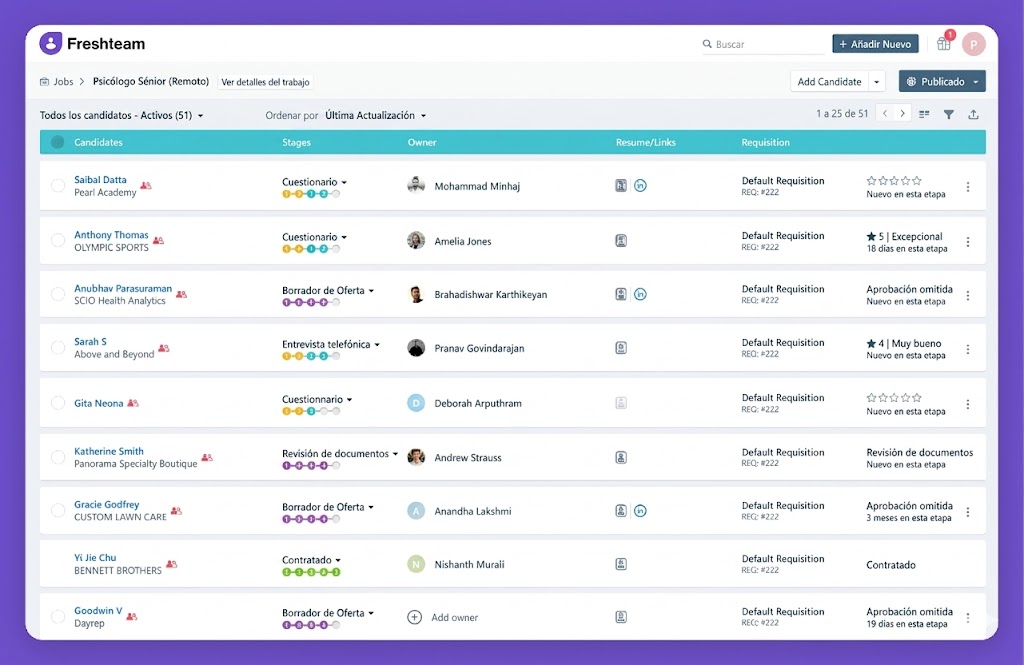Open Saibal Datta's resume icon

(x=621, y=186)
